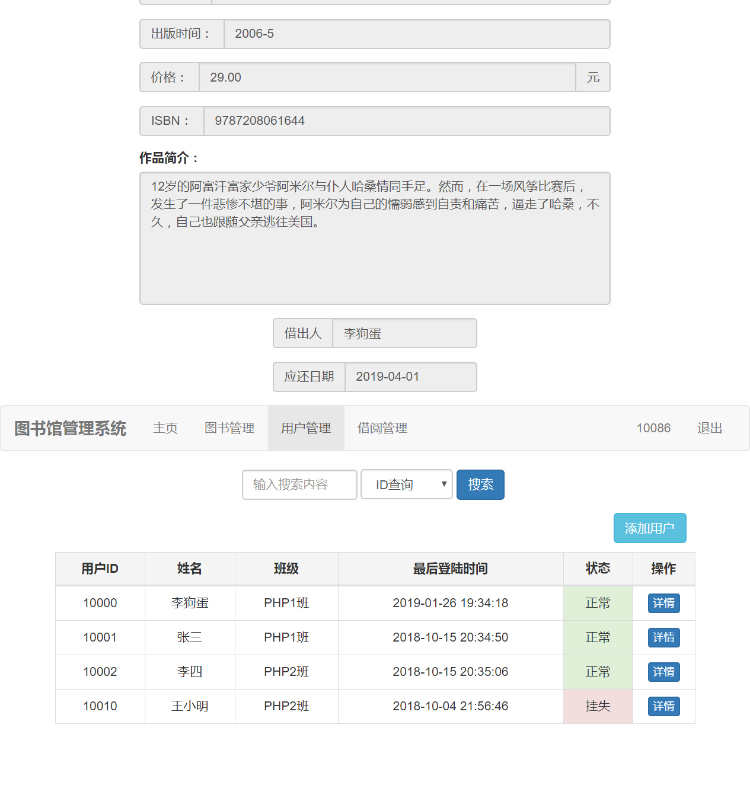The width and height of the screenshot is (750, 800).
Task: Click the 正常 status cell for 张三
Action: (x=598, y=637)
